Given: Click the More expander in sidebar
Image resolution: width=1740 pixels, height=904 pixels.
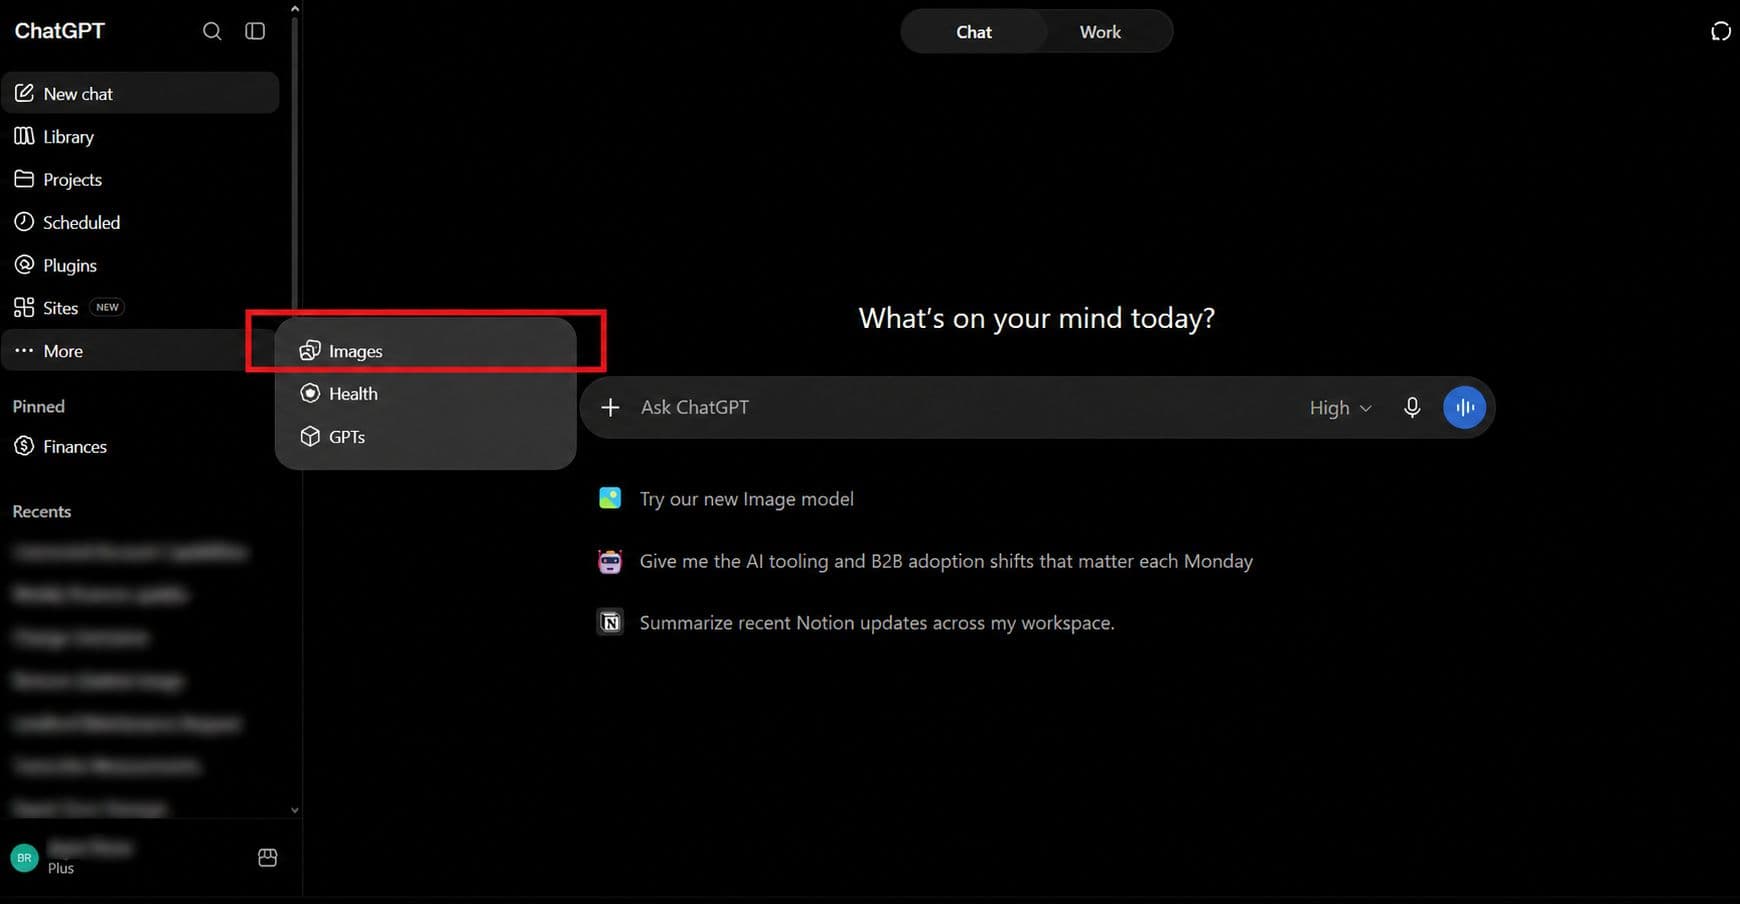Looking at the screenshot, I should coord(140,351).
